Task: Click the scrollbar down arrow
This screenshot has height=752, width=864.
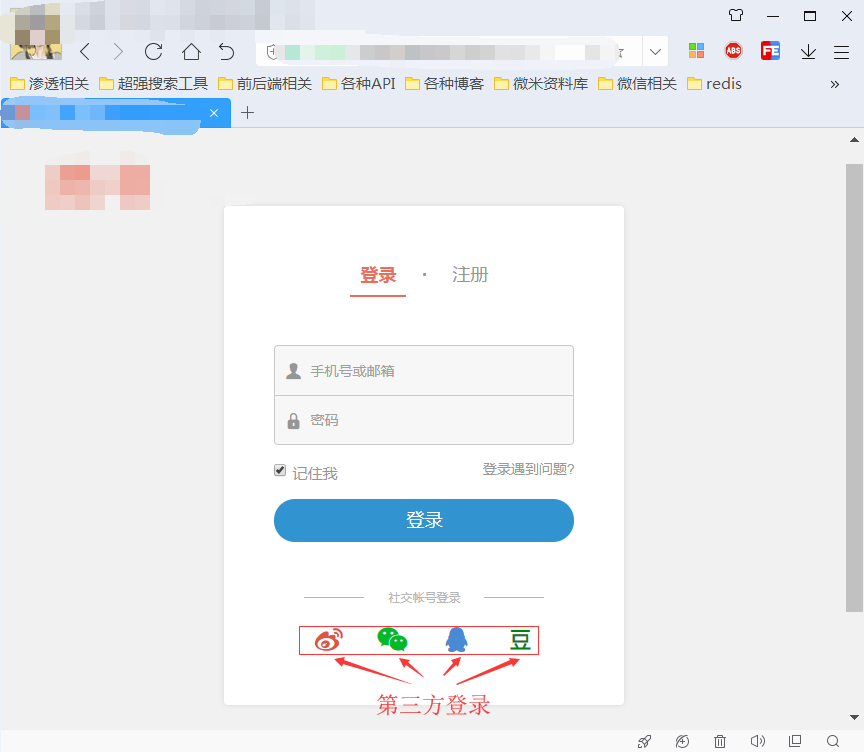Action: (854, 717)
